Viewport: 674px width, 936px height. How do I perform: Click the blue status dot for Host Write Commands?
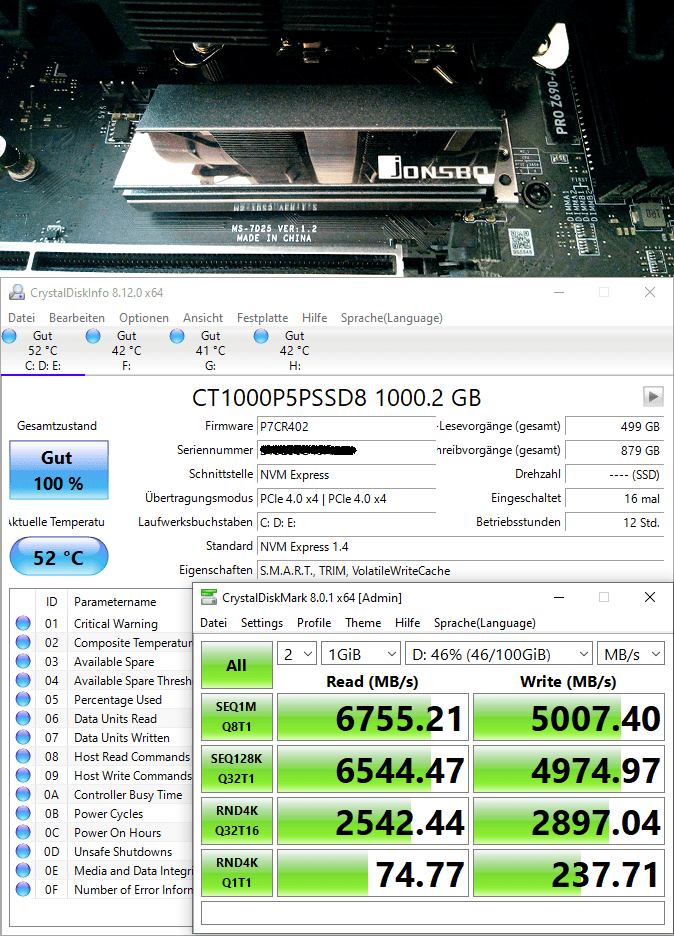coord(23,775)
